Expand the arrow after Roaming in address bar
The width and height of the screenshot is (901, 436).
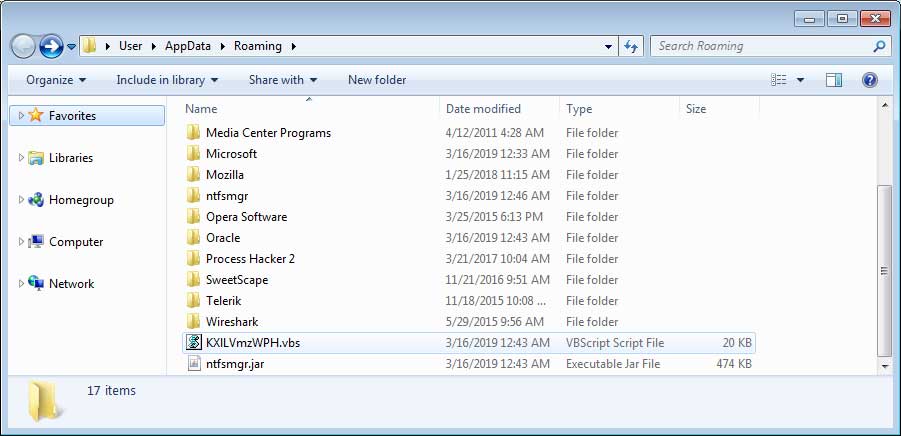point(294,47)
